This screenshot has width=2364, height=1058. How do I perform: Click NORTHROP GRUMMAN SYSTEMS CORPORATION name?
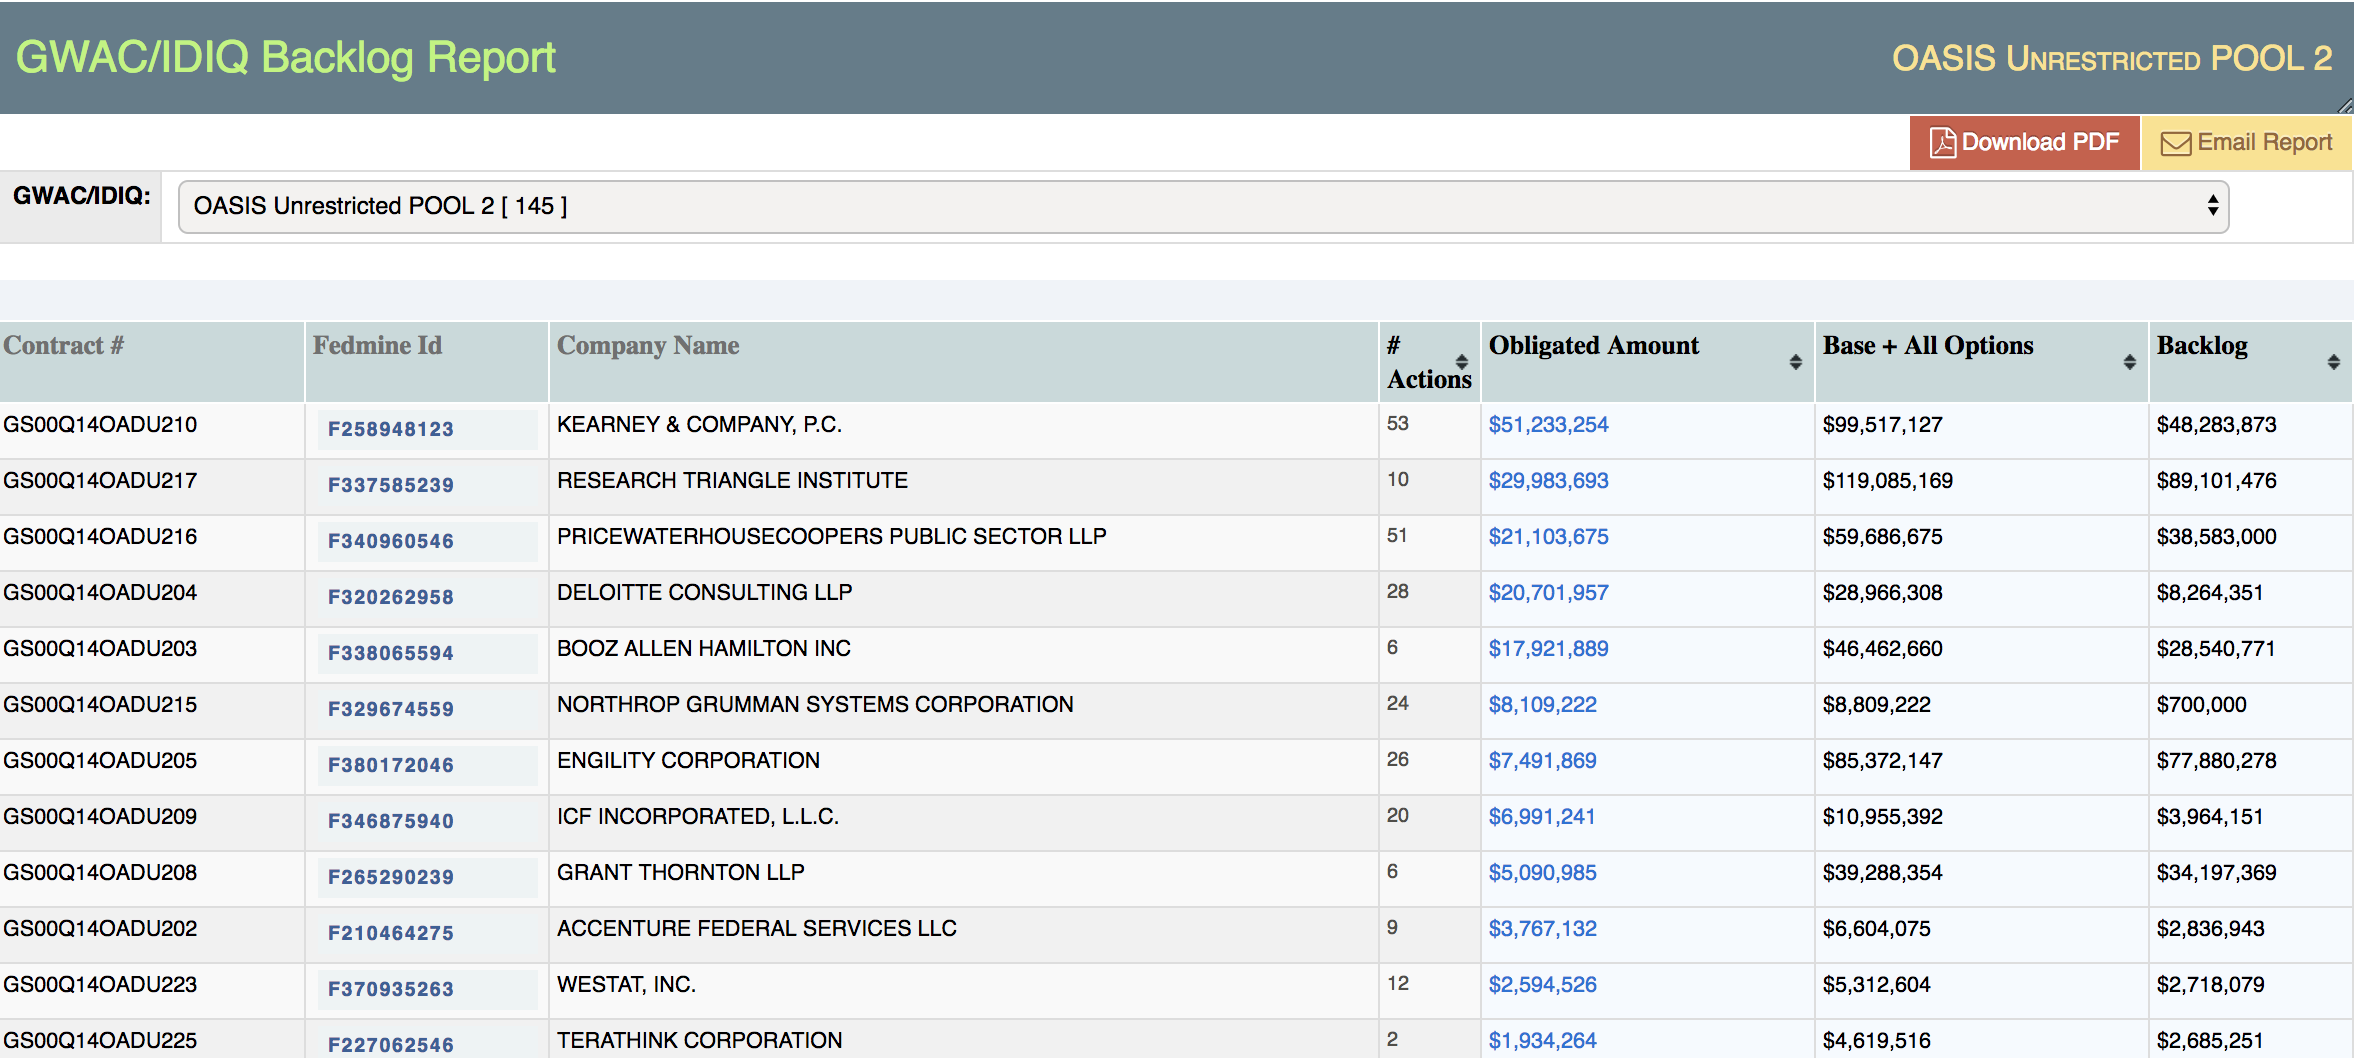(815, 705)
